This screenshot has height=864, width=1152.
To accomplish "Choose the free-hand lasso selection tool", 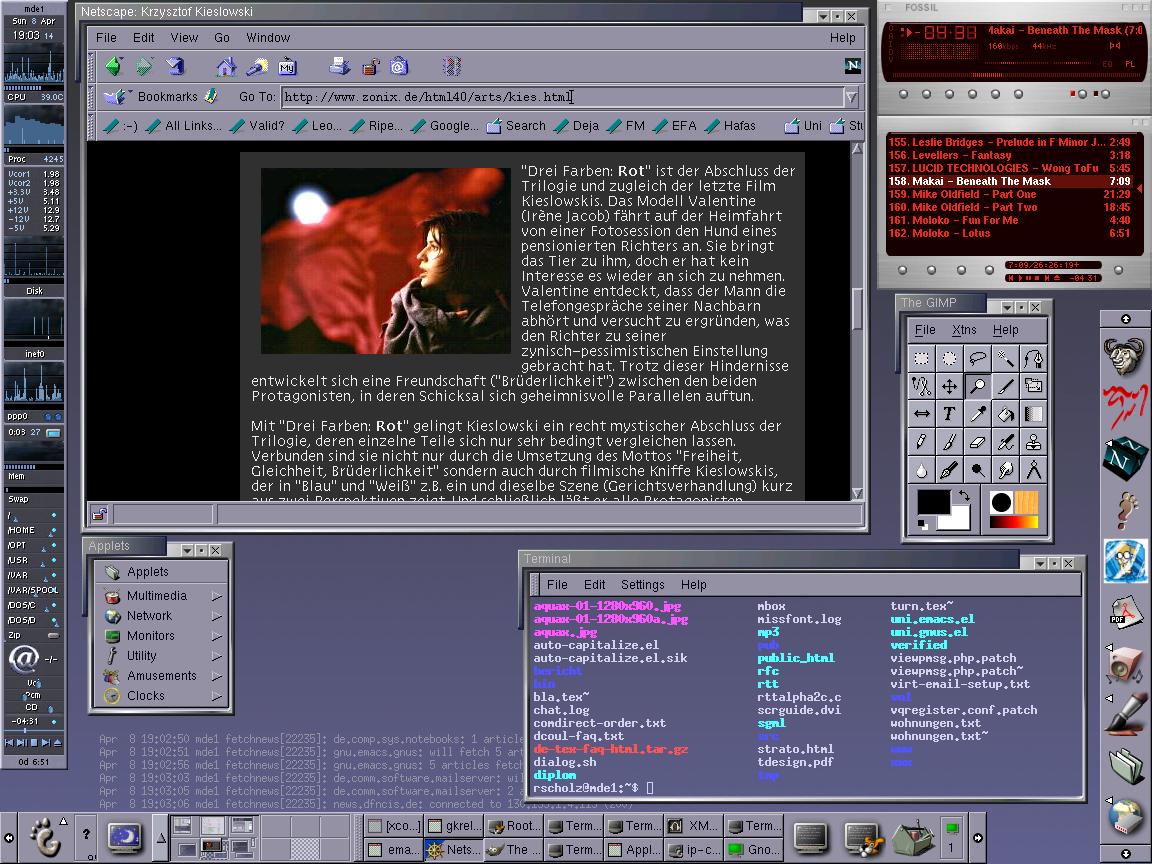I will (x=977, y=359).
